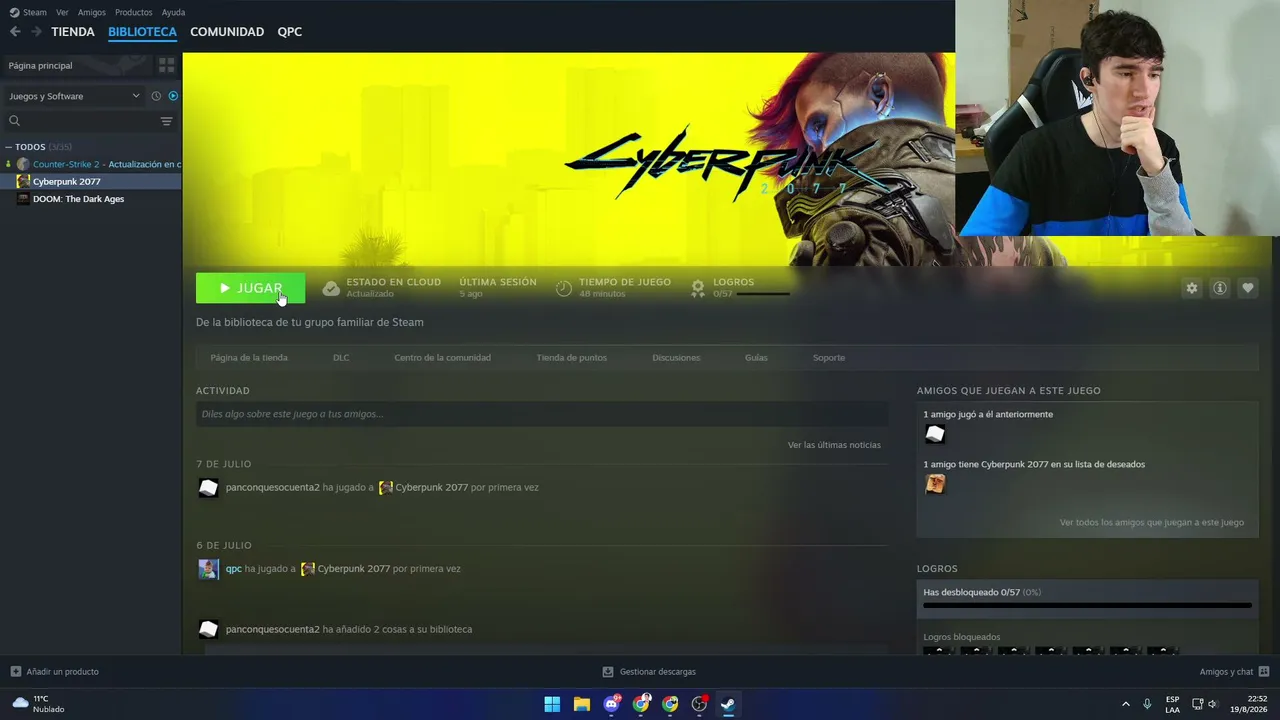Open Tienda de puntos link
The width and height of the screenshot is (1280, 720).
(571, 358)
